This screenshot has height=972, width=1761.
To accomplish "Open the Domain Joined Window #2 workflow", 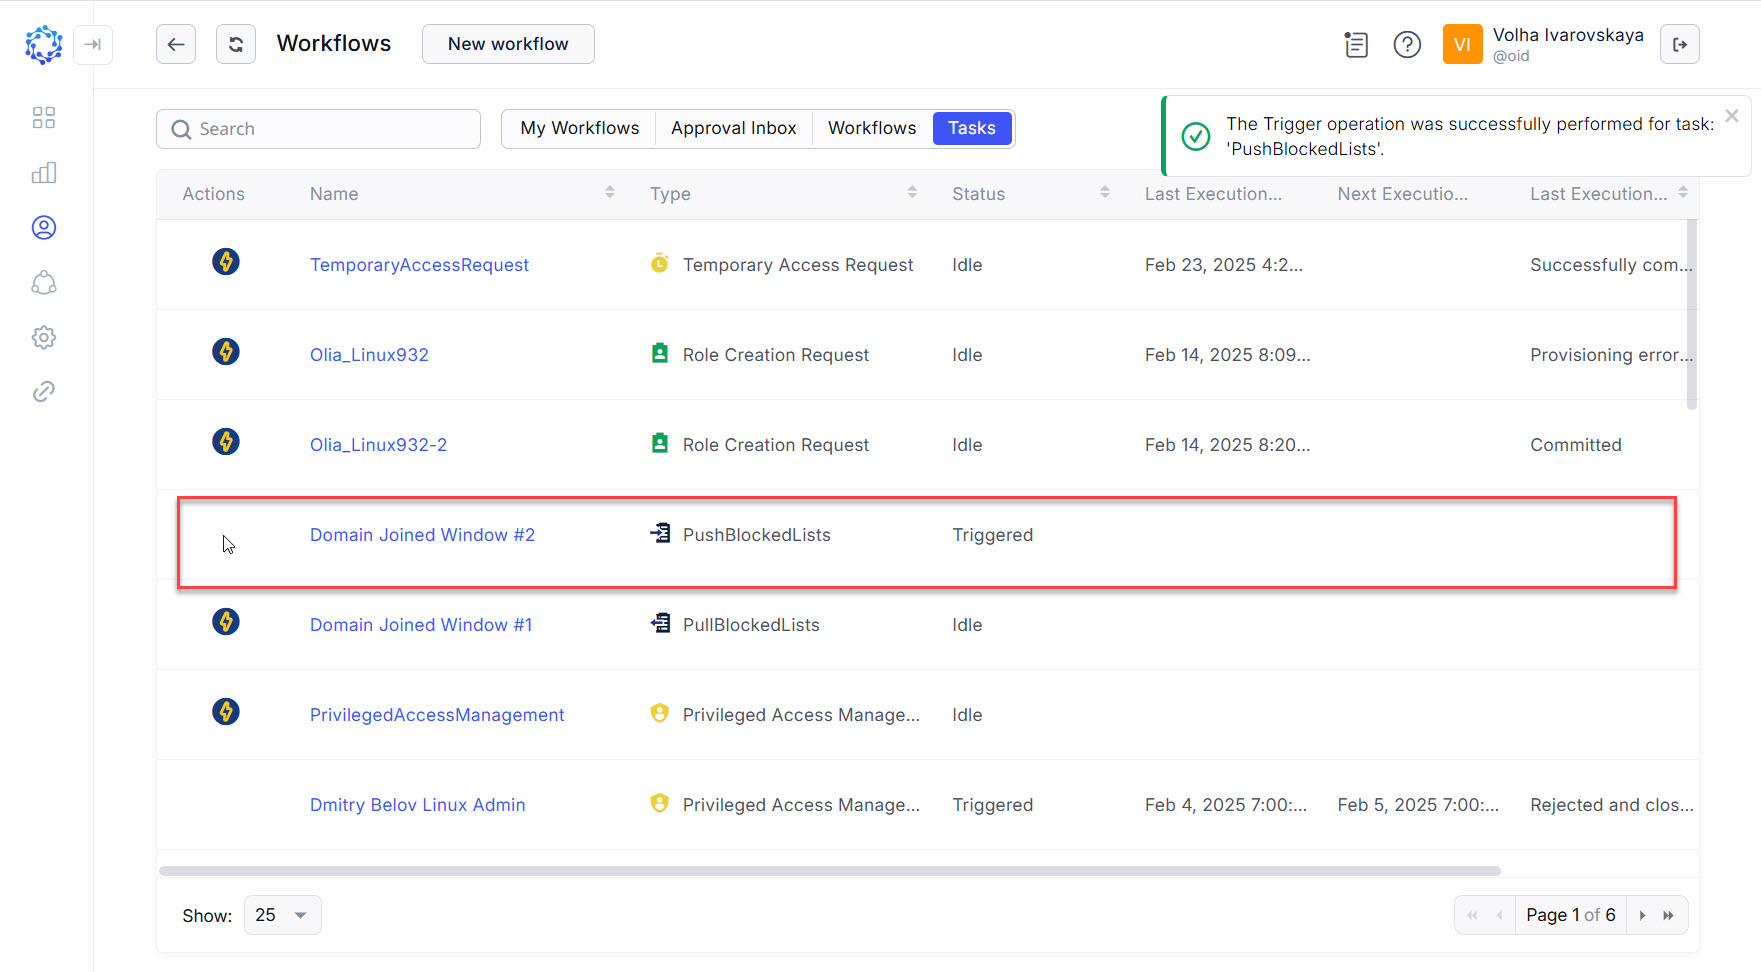I will click(422, 534).
